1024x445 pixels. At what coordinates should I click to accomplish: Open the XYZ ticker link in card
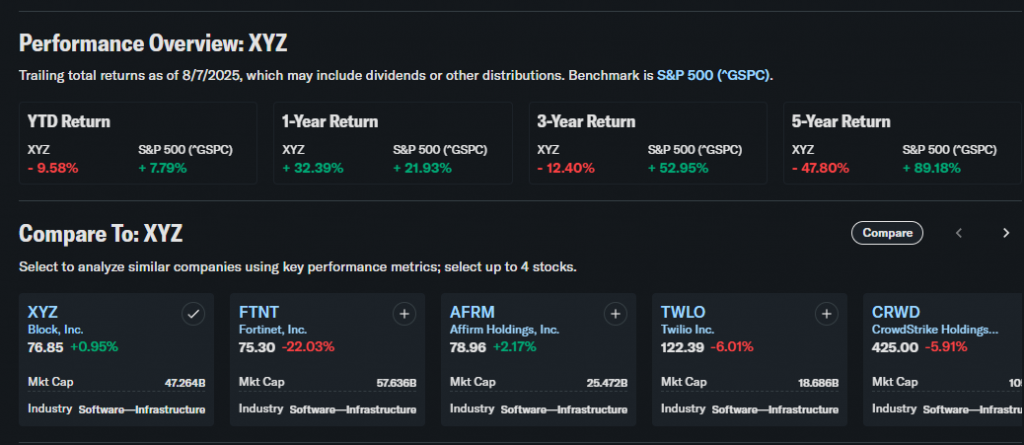43,312
